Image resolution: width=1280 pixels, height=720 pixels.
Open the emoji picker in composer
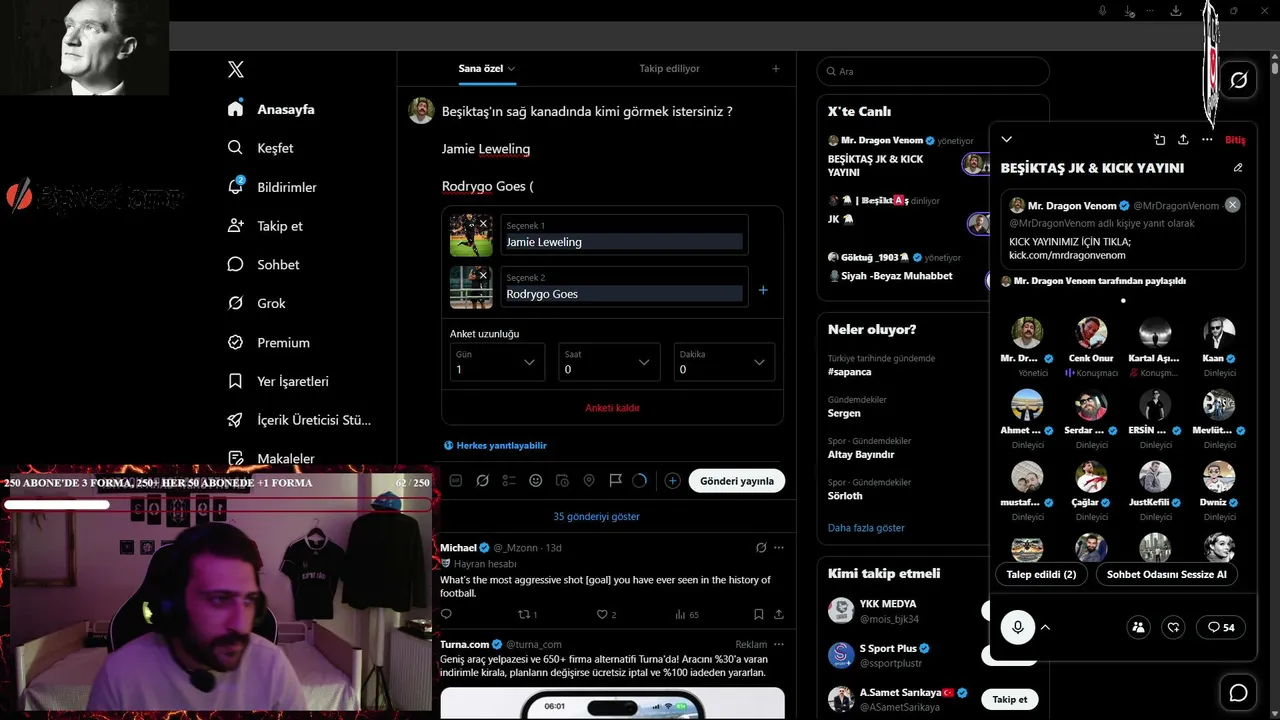coord(536,481)
